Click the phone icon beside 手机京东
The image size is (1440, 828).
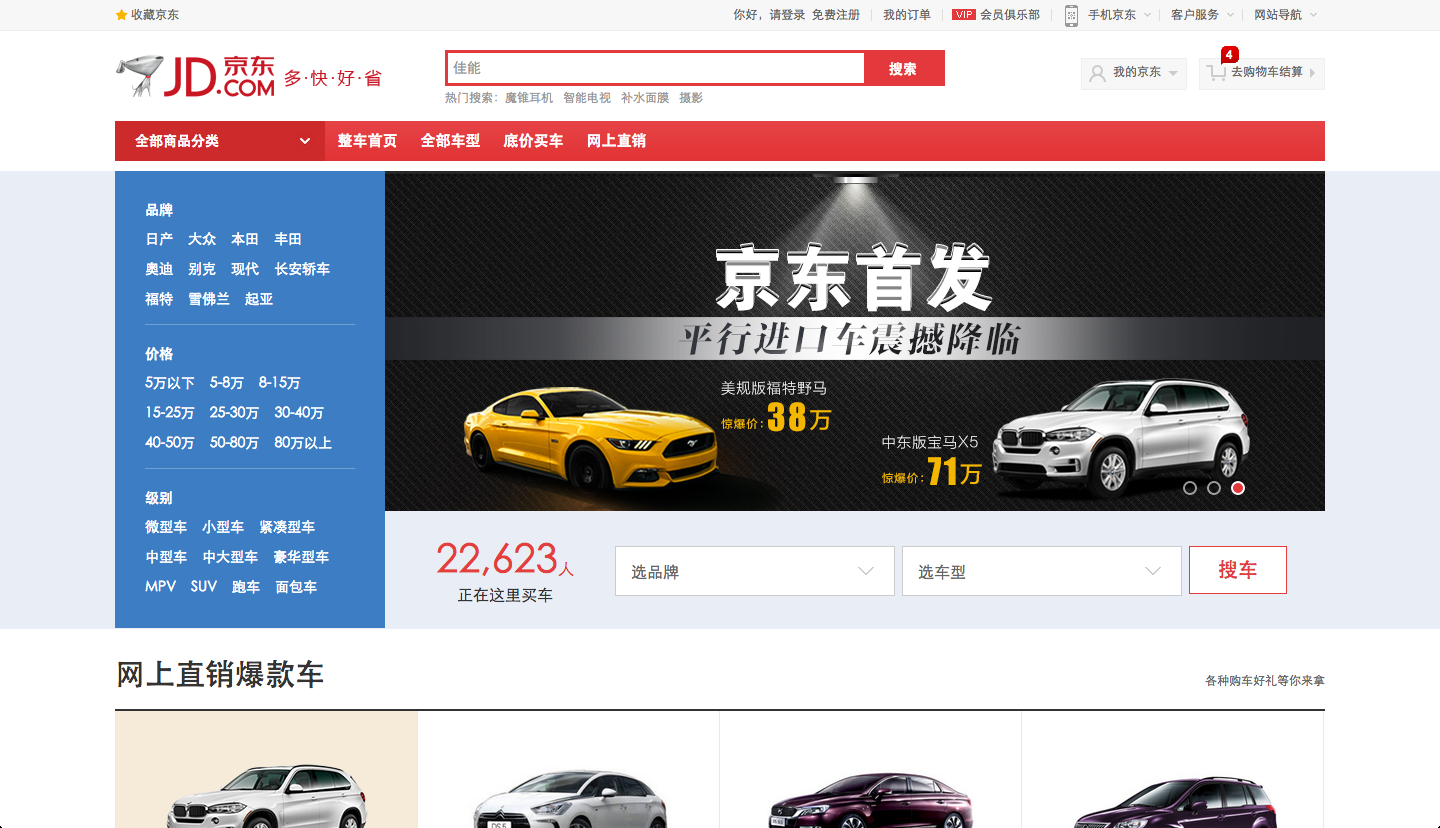click(x=1071, y=15)
